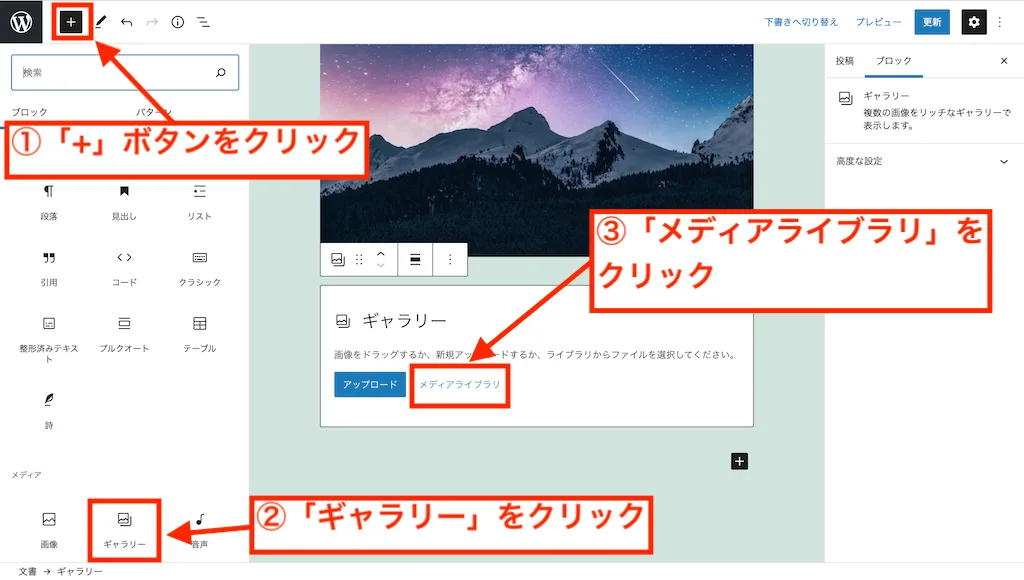
Task: Insert a ギャラリー gallery block
Action: 124,530
